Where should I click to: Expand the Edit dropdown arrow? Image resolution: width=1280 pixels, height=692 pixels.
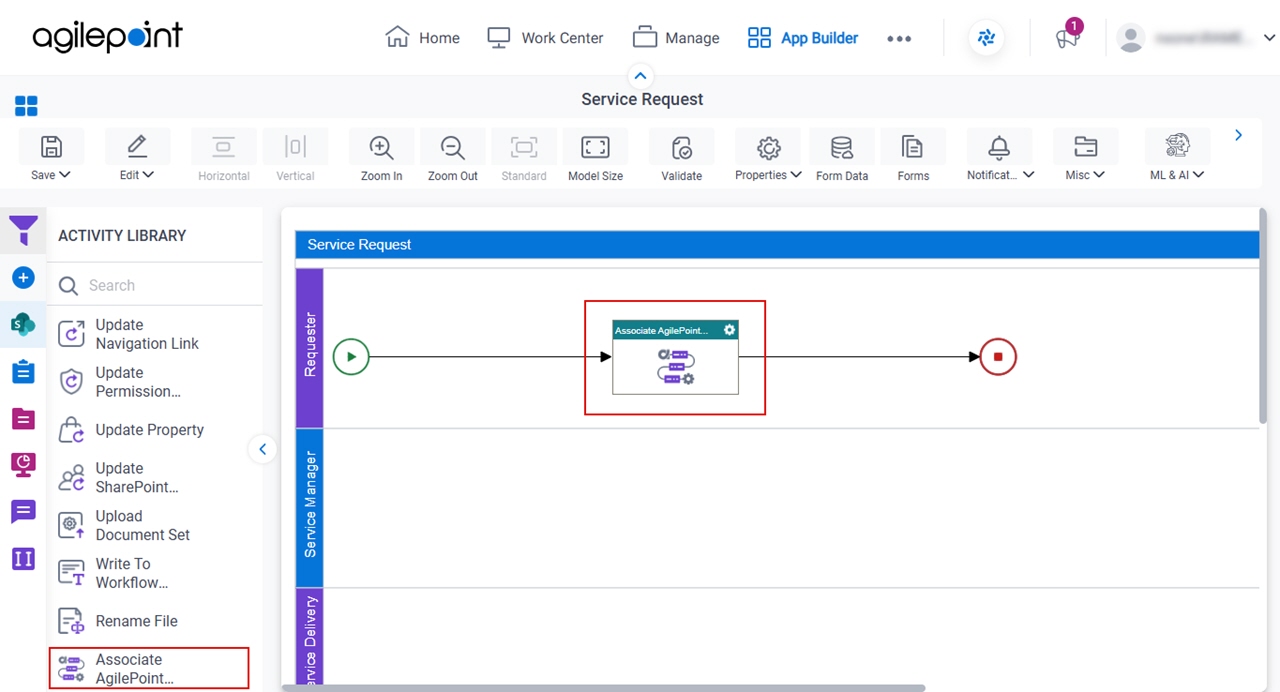point(149,175)
